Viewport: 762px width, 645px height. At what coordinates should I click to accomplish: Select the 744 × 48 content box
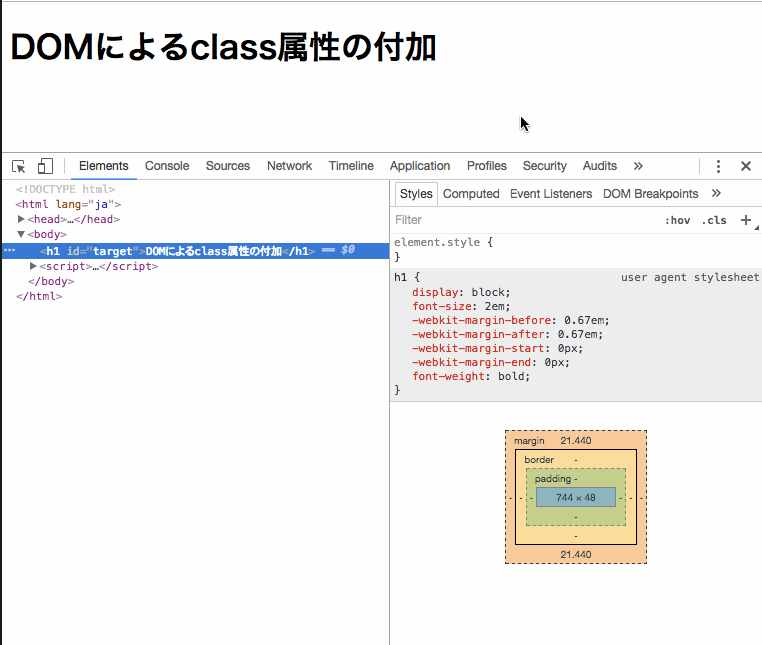tap(575, 497)
